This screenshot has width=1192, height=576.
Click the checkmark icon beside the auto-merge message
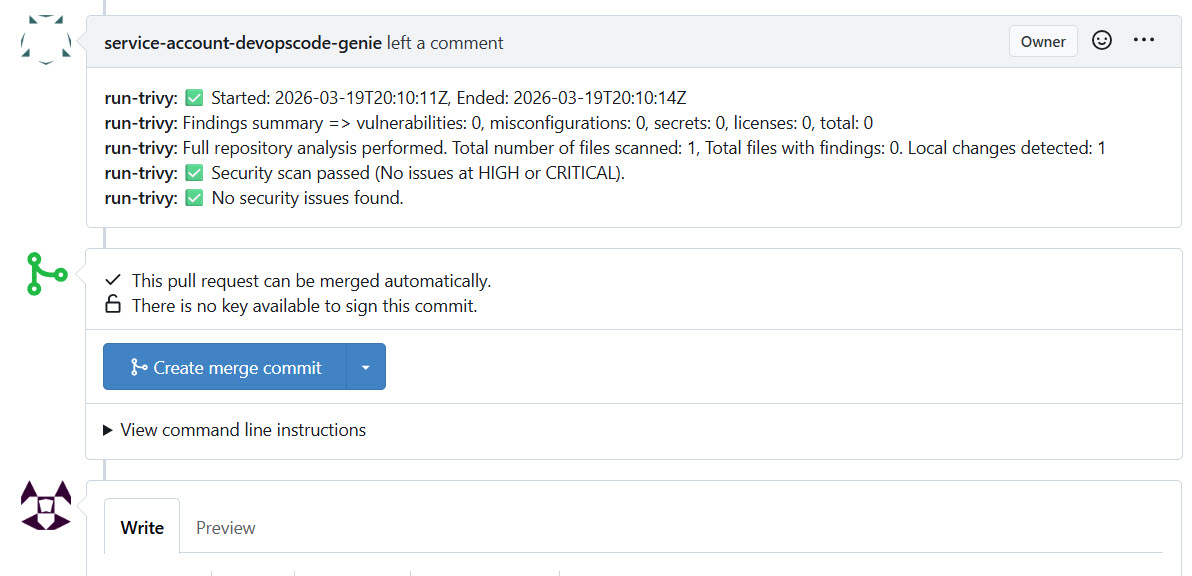coord(113,281)
